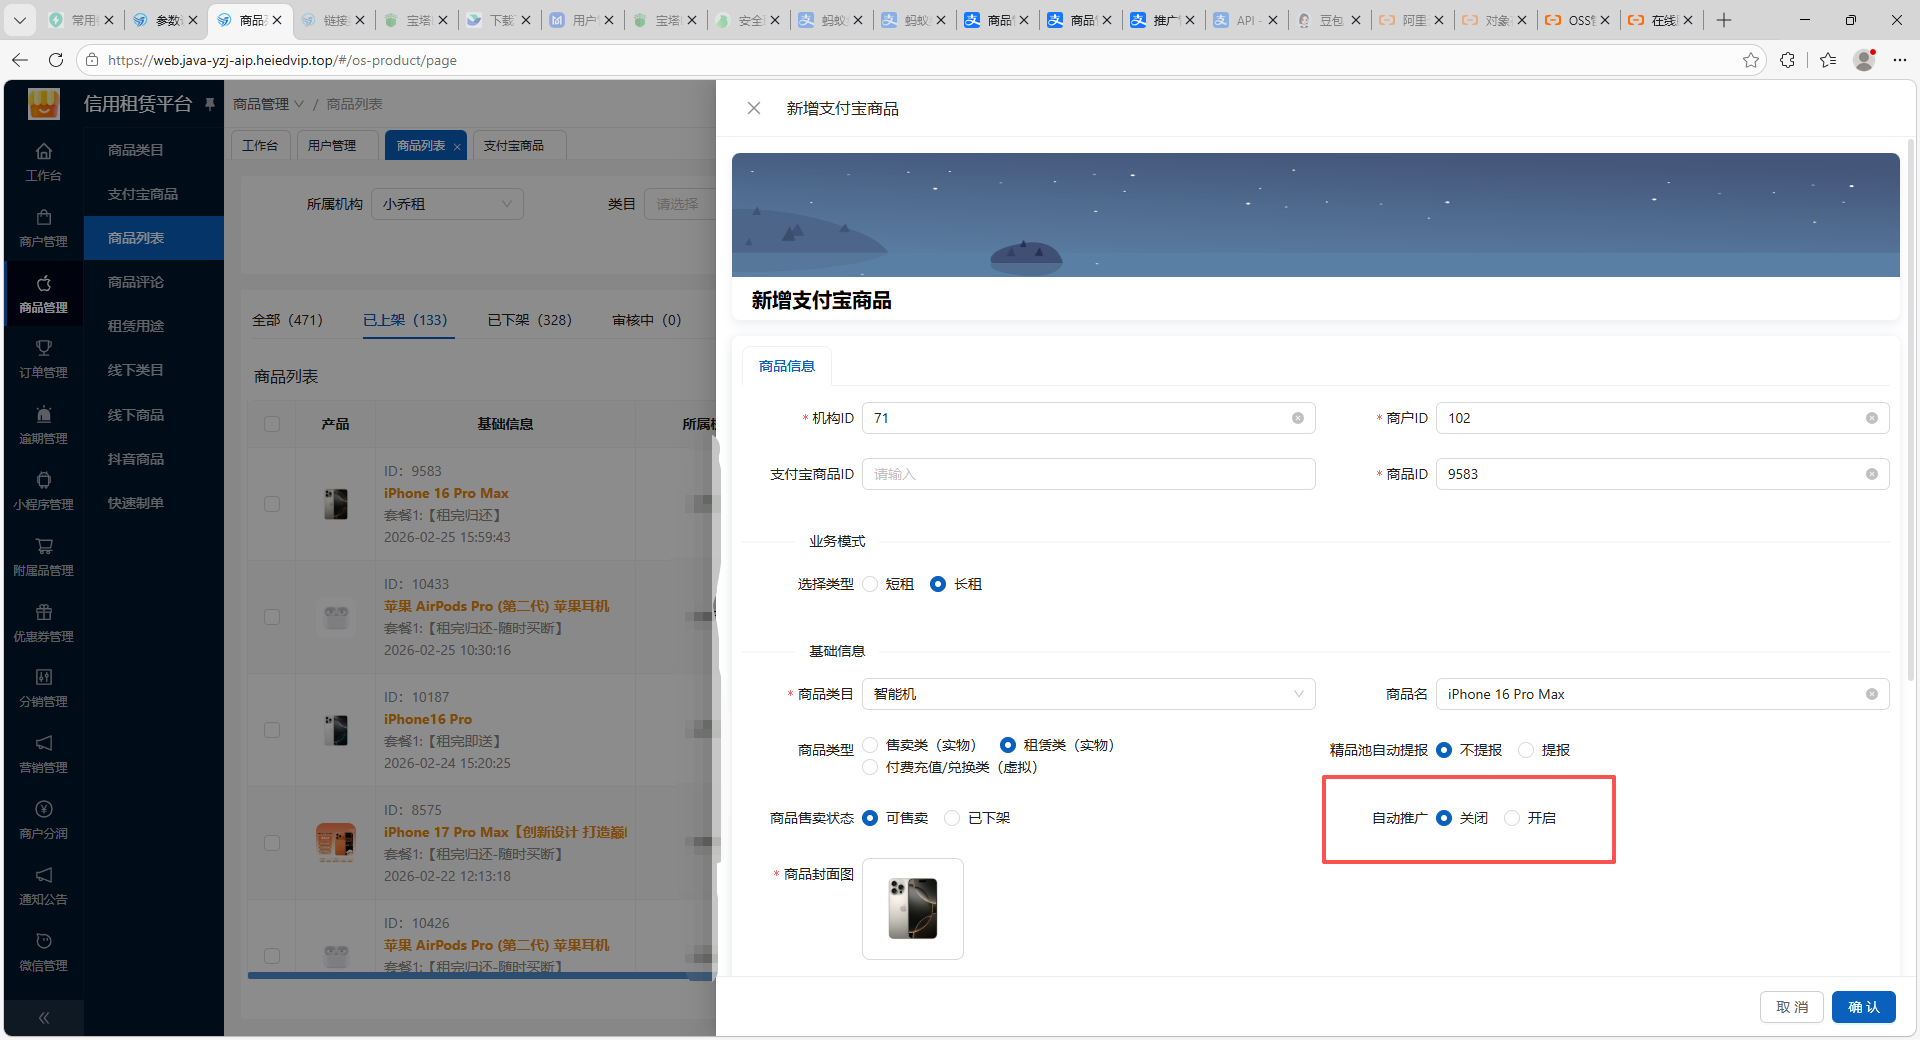Expand the 商品类目 dropdown

(x=1088, y=694)
